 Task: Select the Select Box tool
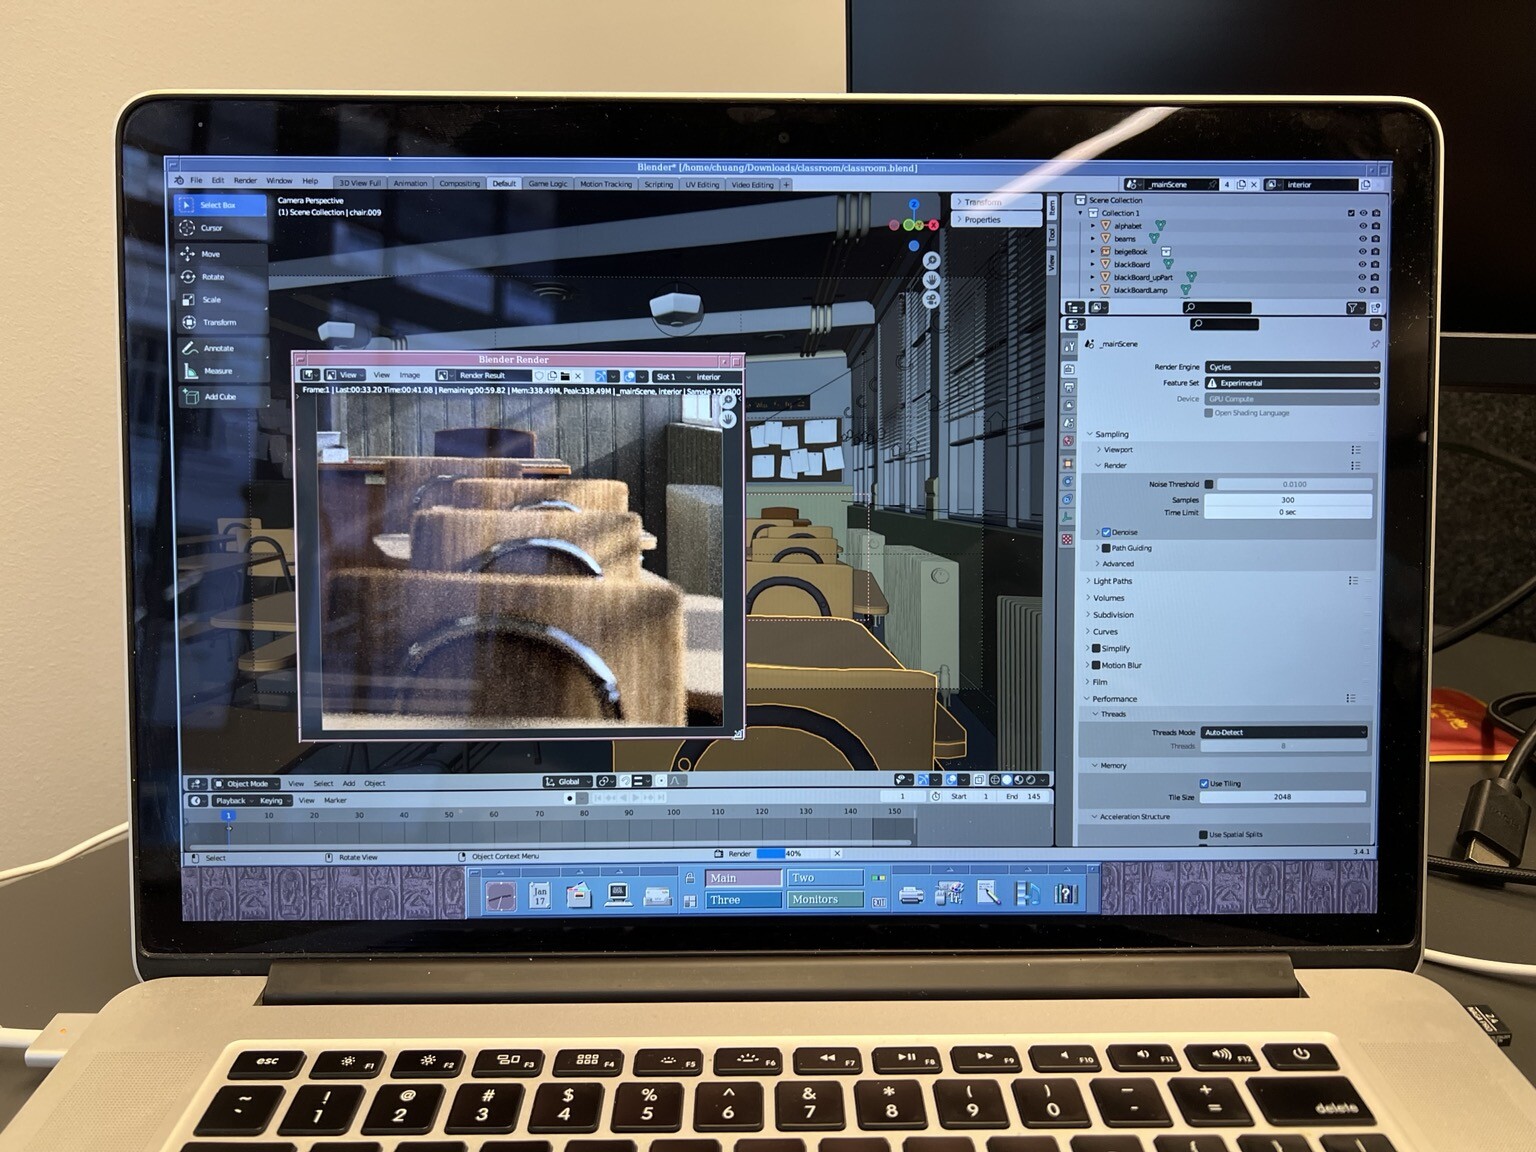tap(220, 205)
